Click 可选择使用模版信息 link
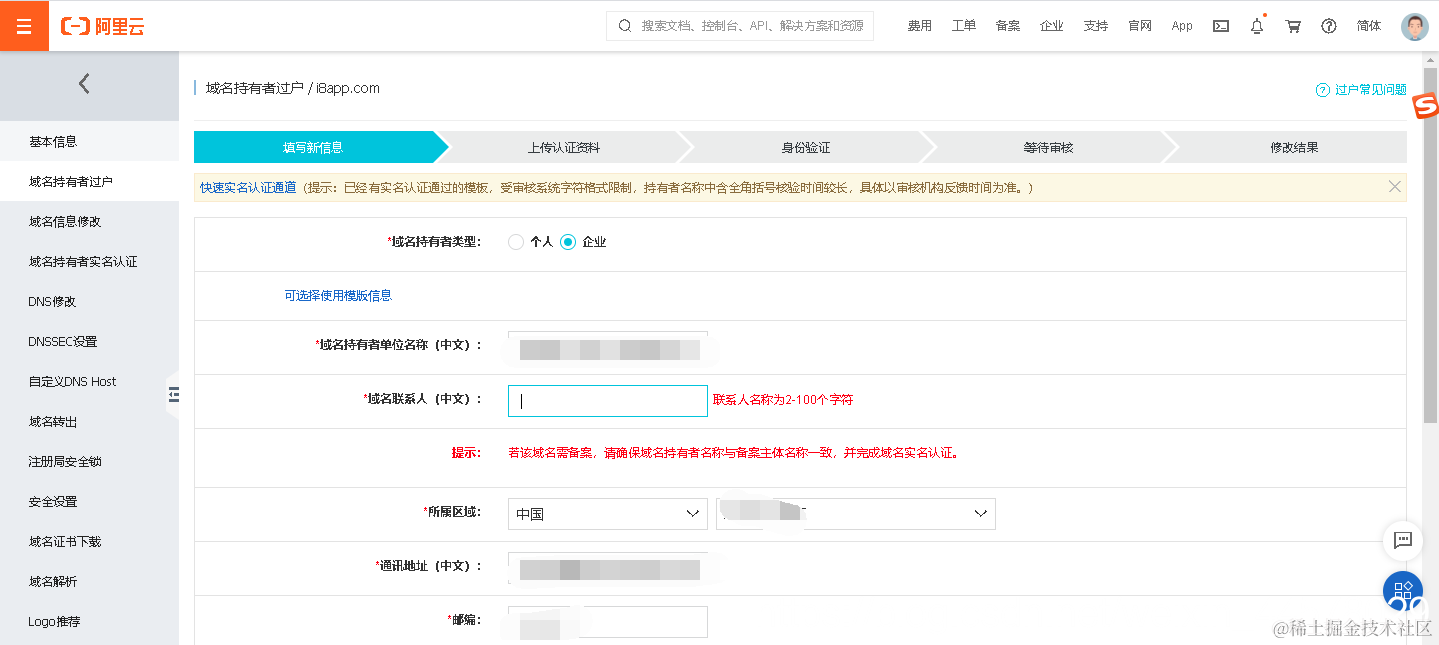 pyautogui.click(x=338, y=295)
